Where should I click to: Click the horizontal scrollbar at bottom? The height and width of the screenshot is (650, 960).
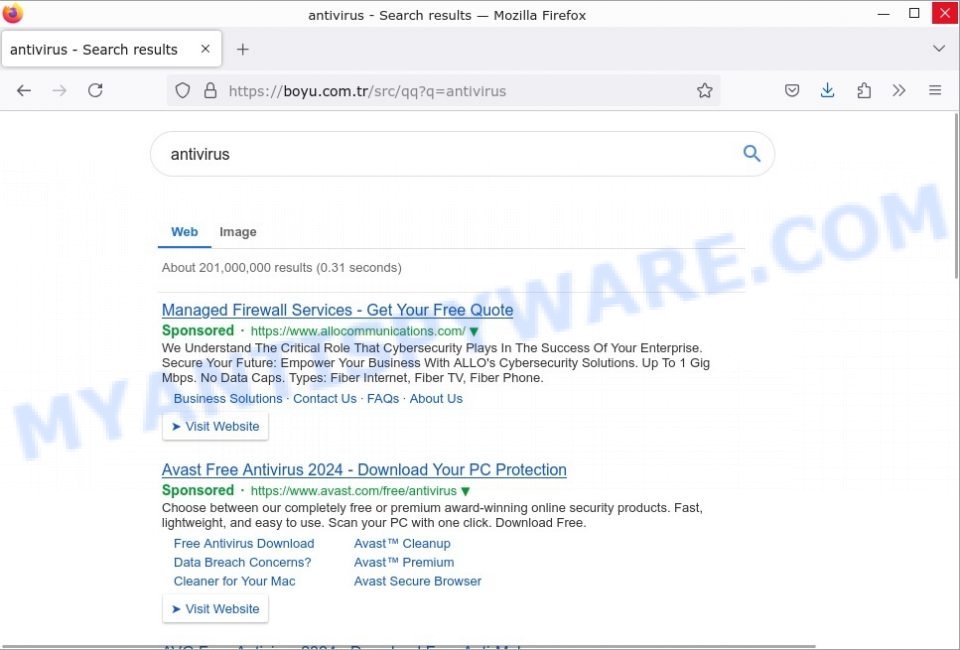tap(408, 646)
